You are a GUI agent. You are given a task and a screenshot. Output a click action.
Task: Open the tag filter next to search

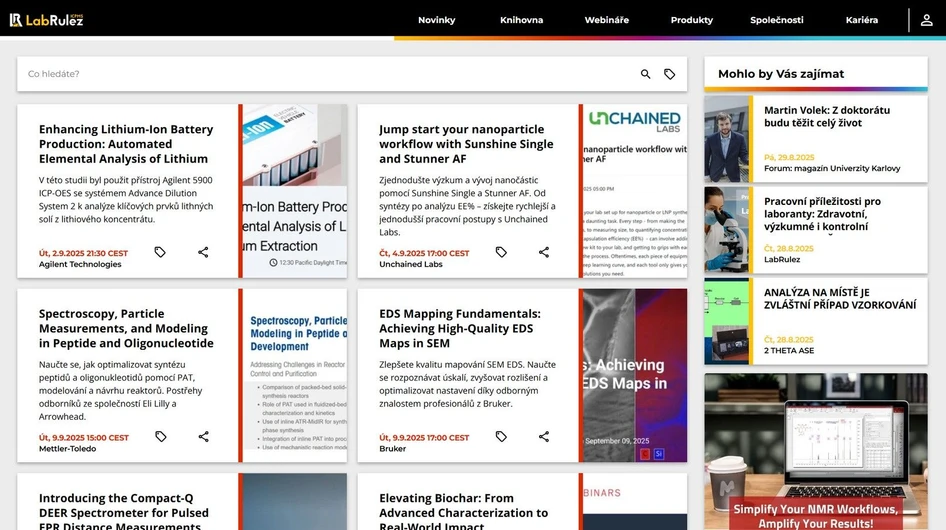pos(670,74)
